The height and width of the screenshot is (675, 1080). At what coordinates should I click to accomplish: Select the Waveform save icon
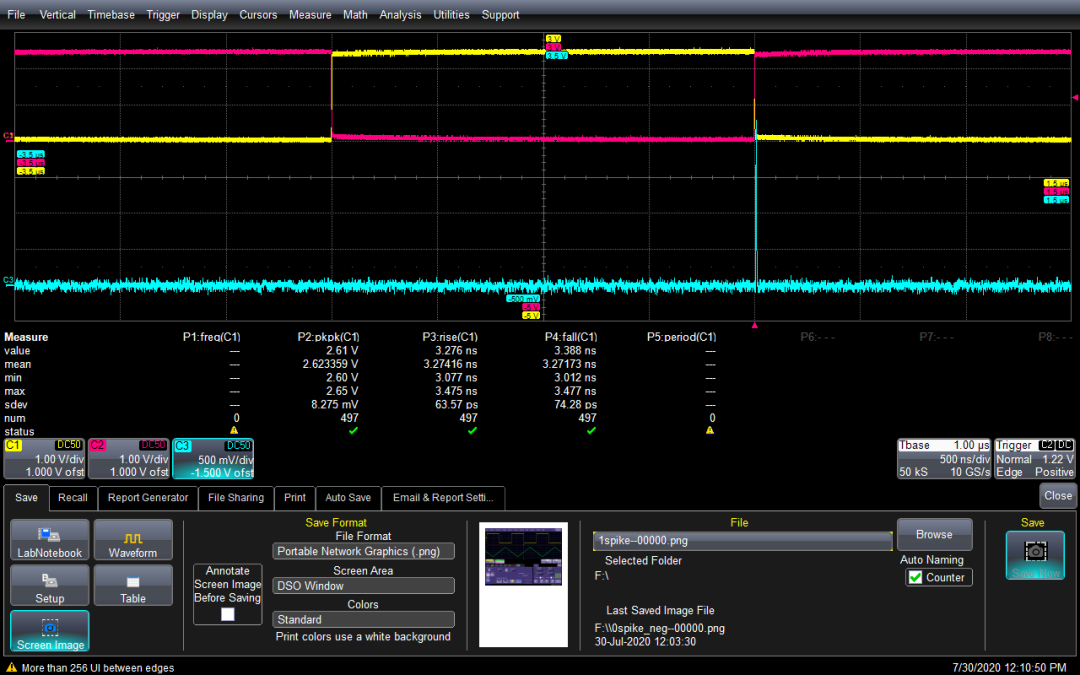click(x=132, y=540)
